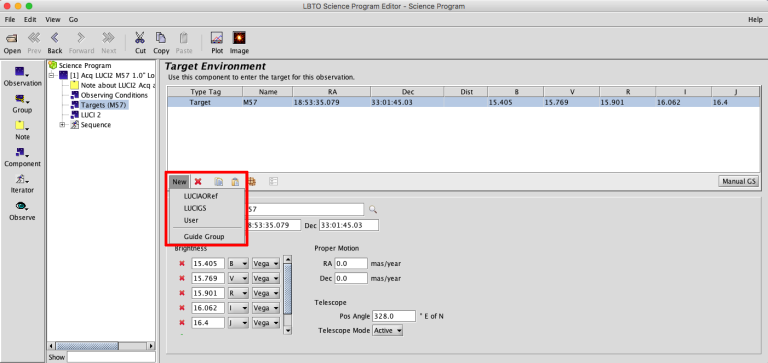Viewport: 768px width, 363px height.
Task: Click the Copy toolbar icon
Action: click(161, 38)
